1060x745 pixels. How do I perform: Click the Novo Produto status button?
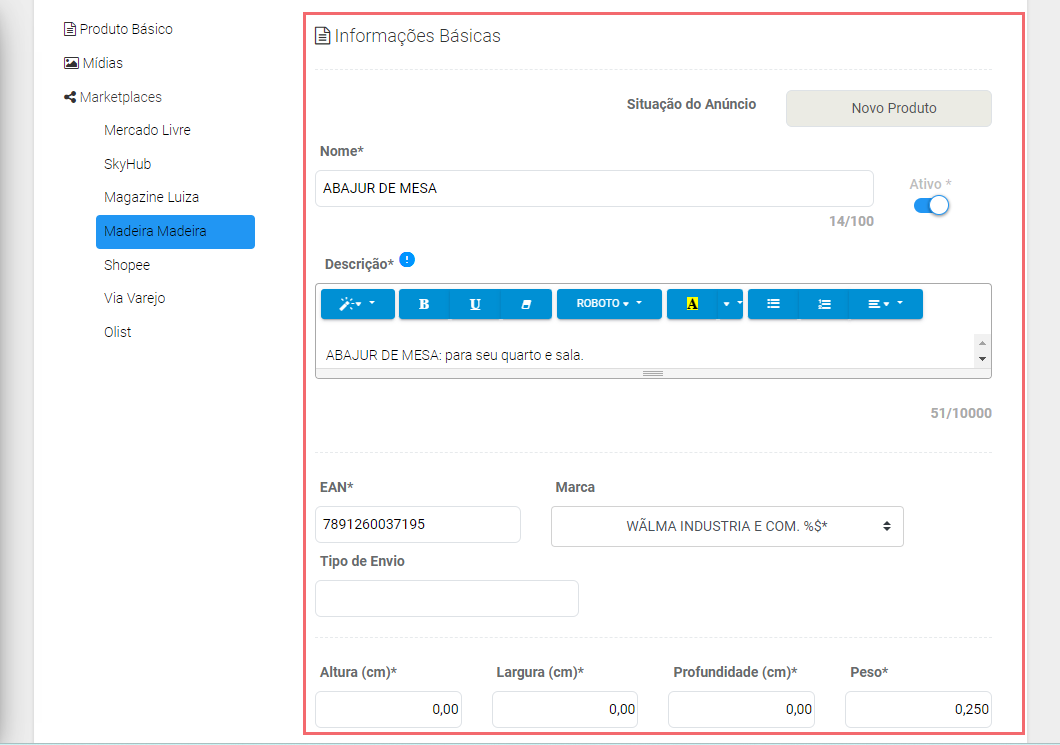(888, 108)
